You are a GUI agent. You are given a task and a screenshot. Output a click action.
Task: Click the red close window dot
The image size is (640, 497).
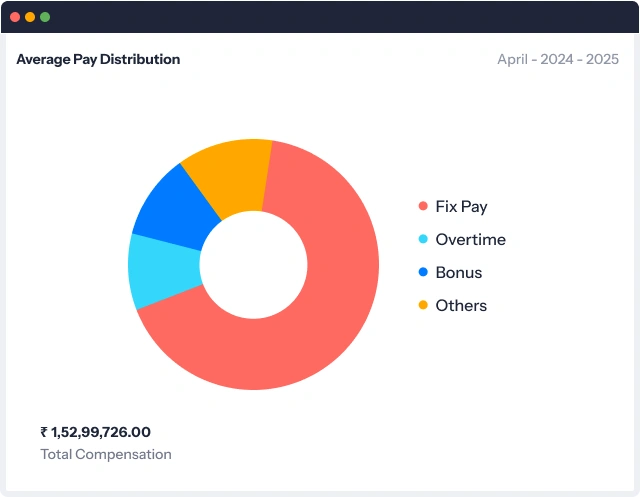[15, 17]
